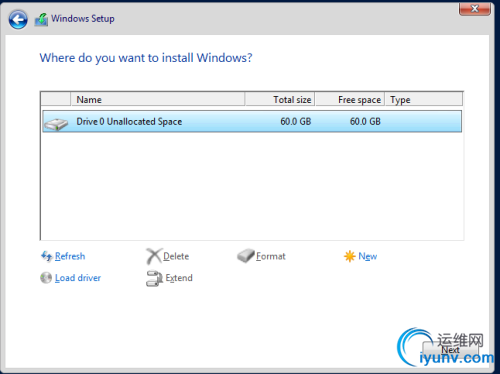The image size is (500, 374).
Task: Continue with the Next button
Action: (451, 350)
